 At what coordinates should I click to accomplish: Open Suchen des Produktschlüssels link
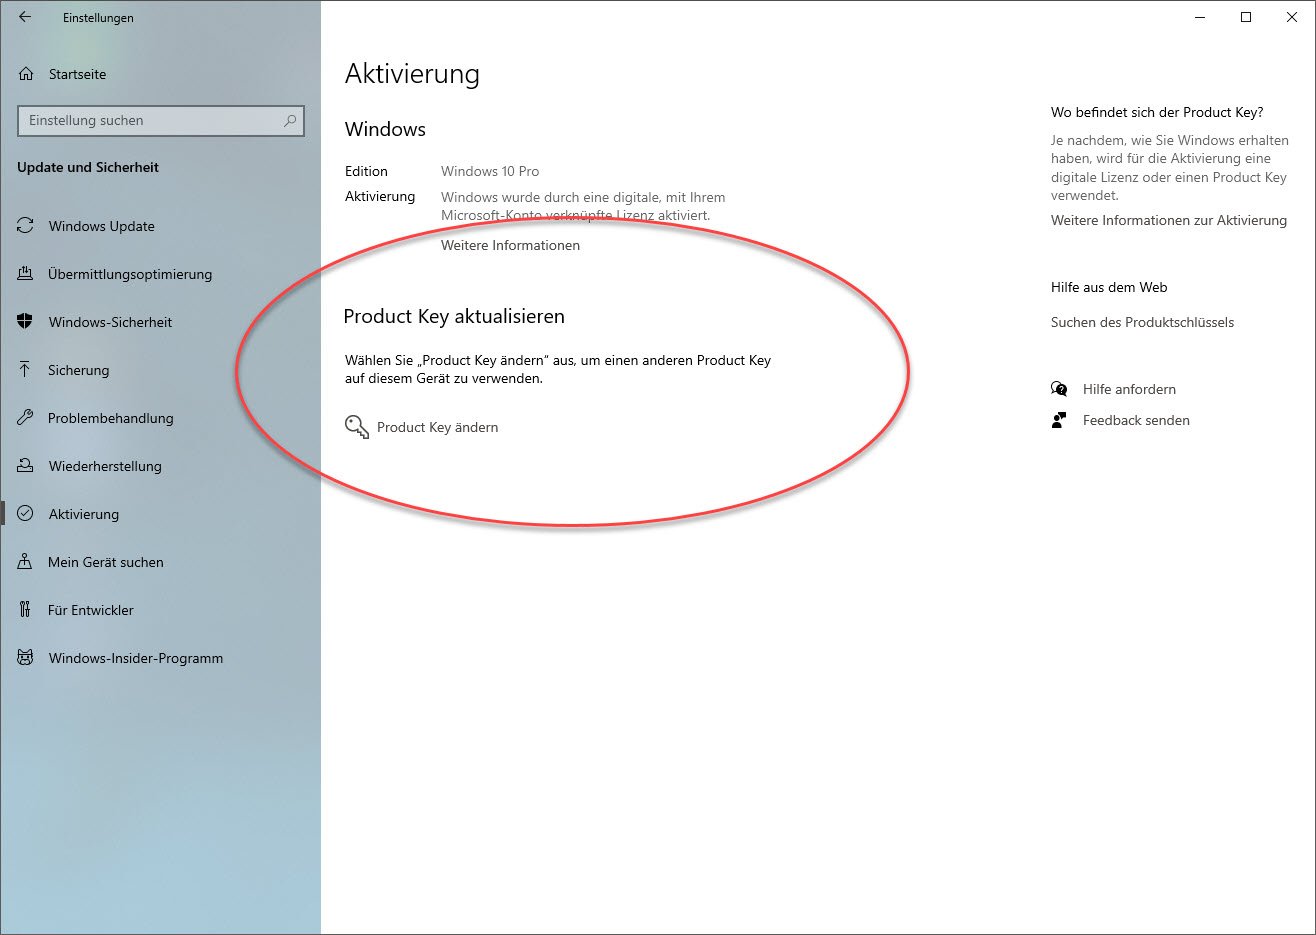click(1142, 322)
